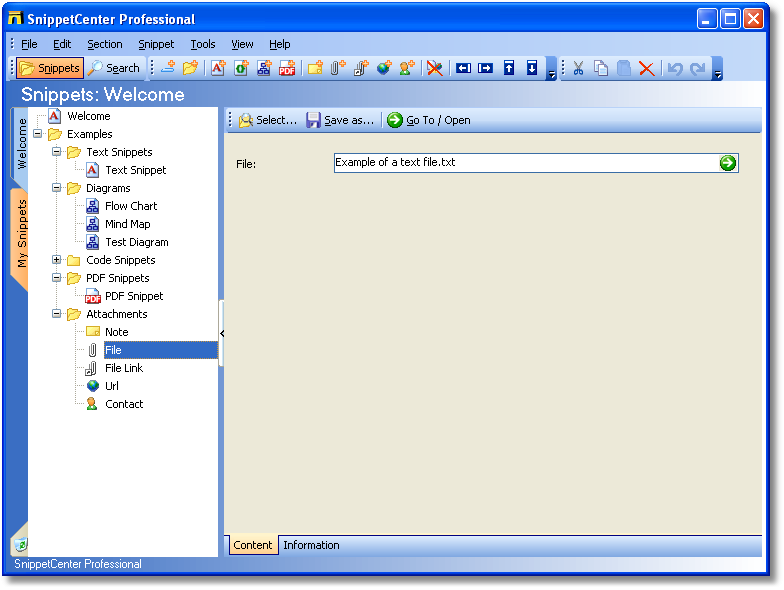Viewport: 784px width, 590px height.
Task: Click the Save as... button
Action: coord(340,120)
